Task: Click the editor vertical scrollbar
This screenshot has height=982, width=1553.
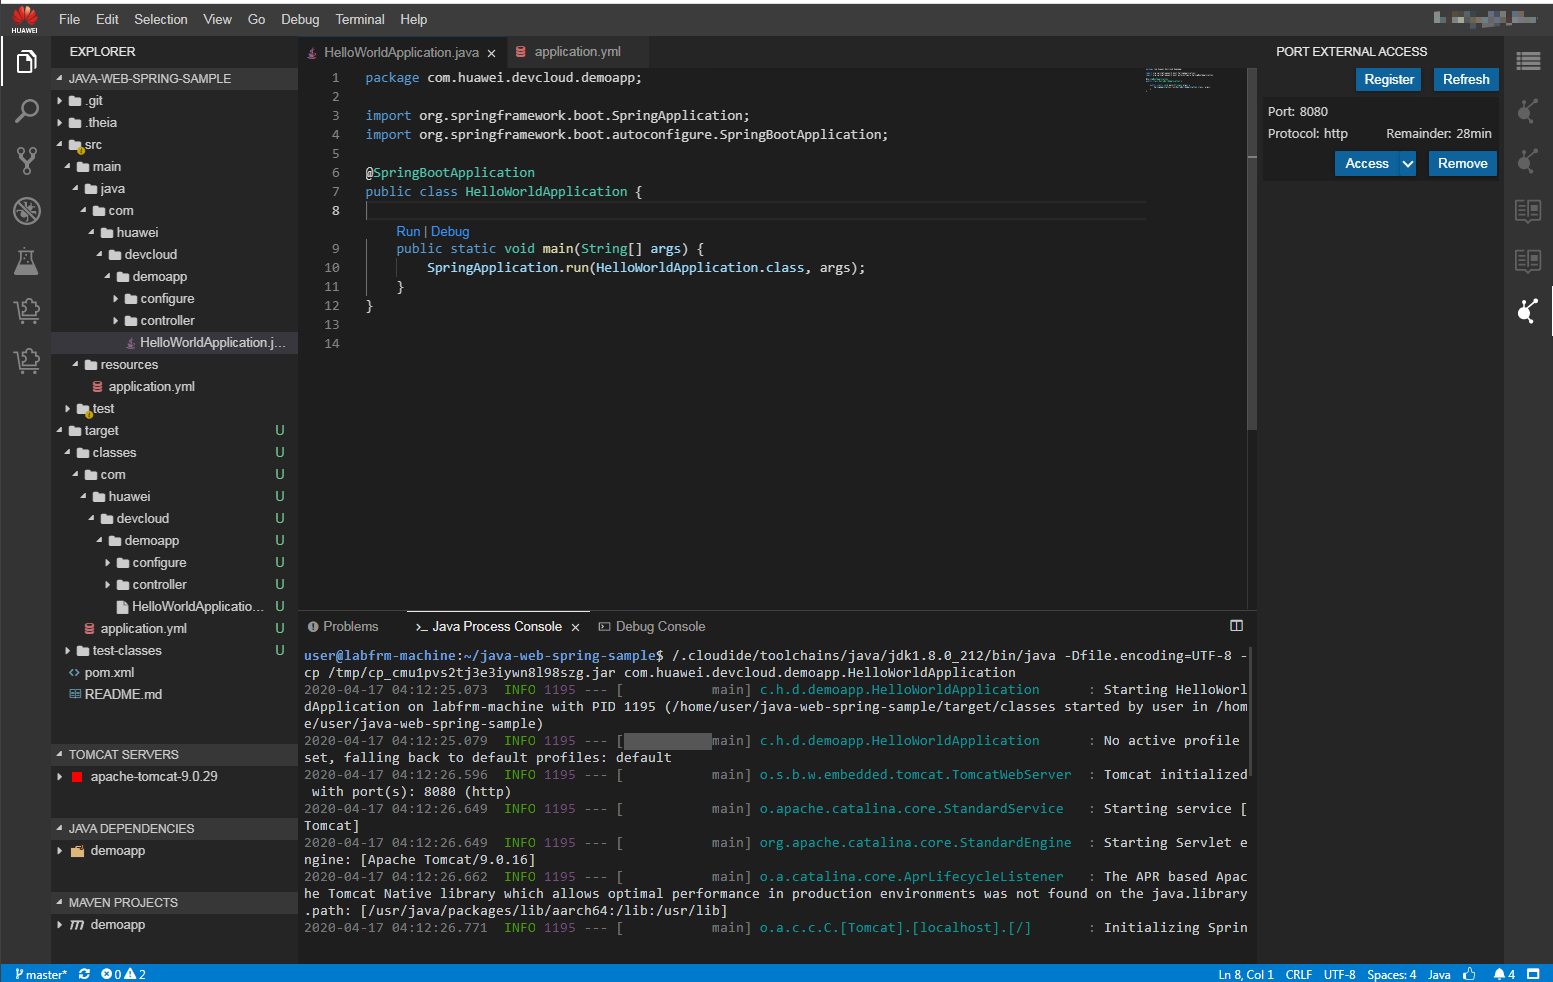Action: point(1252,250)
